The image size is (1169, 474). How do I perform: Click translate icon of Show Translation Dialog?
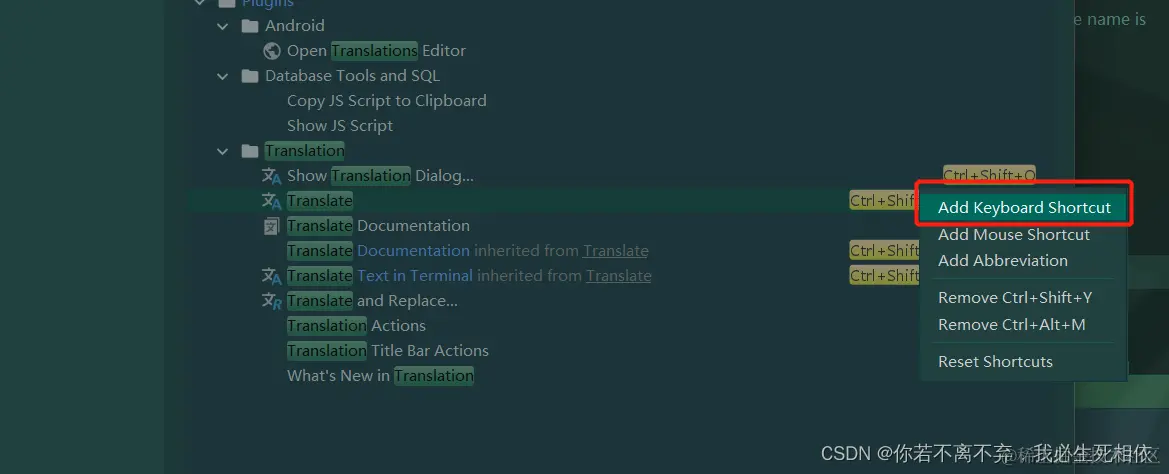[271, 177]
